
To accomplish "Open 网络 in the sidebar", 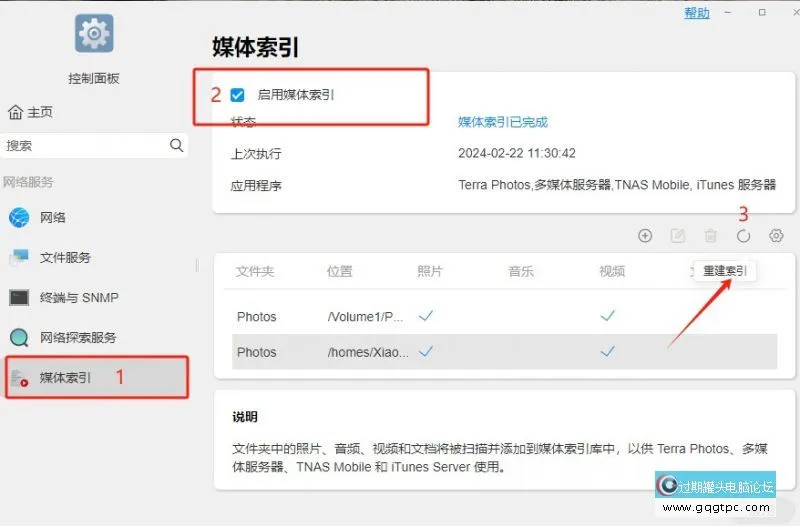I will (x=52, y=217).
